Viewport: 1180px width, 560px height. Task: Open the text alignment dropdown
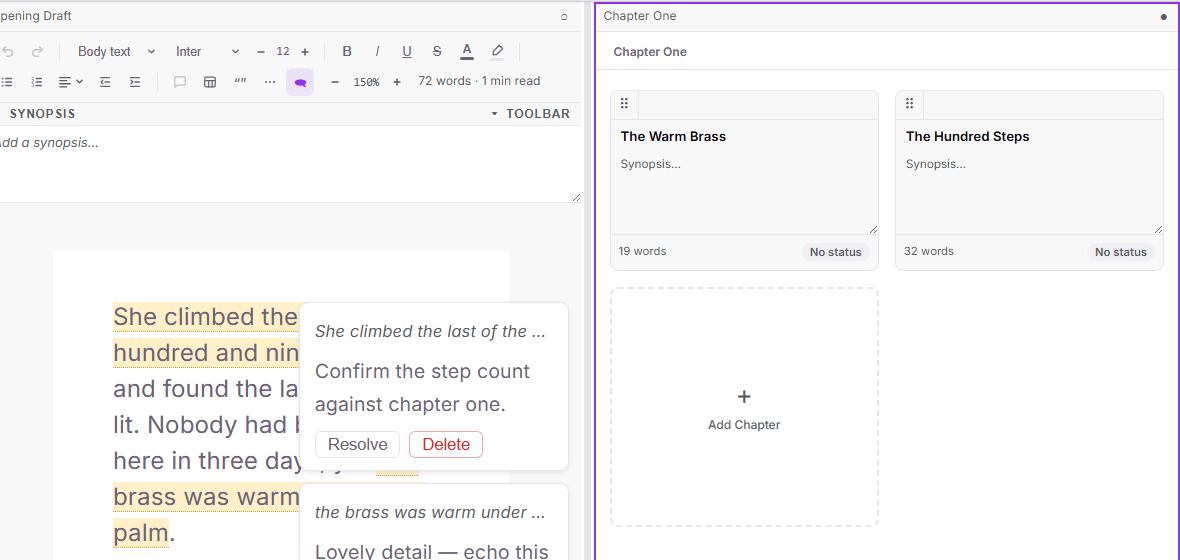(x=71, y=82)
